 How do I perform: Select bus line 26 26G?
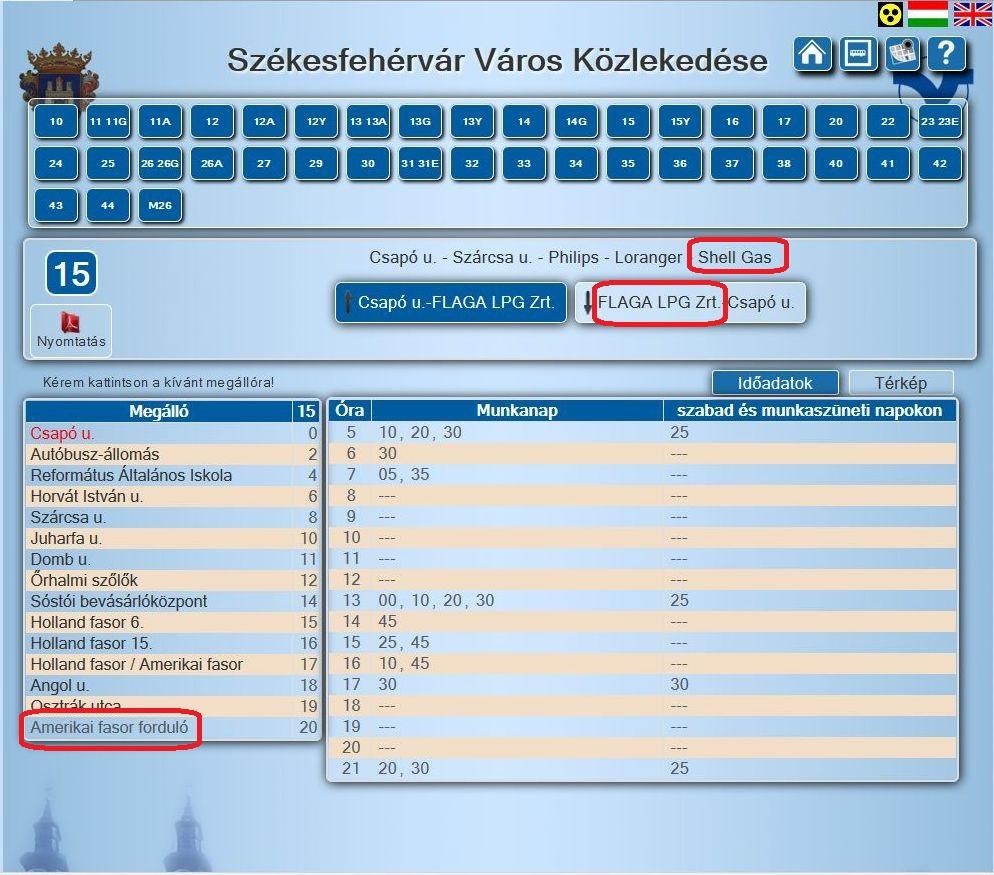tap(160, 163)
